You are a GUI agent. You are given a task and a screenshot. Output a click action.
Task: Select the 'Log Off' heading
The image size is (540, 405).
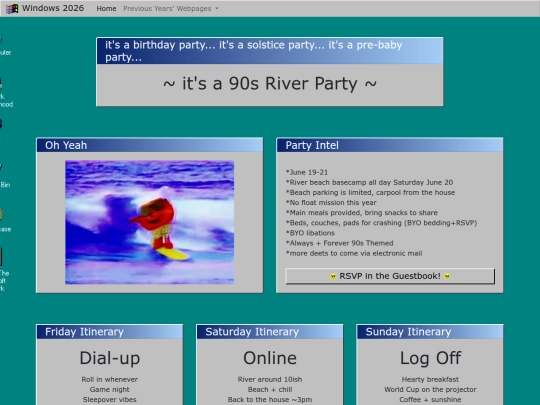click(x=430, y=358)
